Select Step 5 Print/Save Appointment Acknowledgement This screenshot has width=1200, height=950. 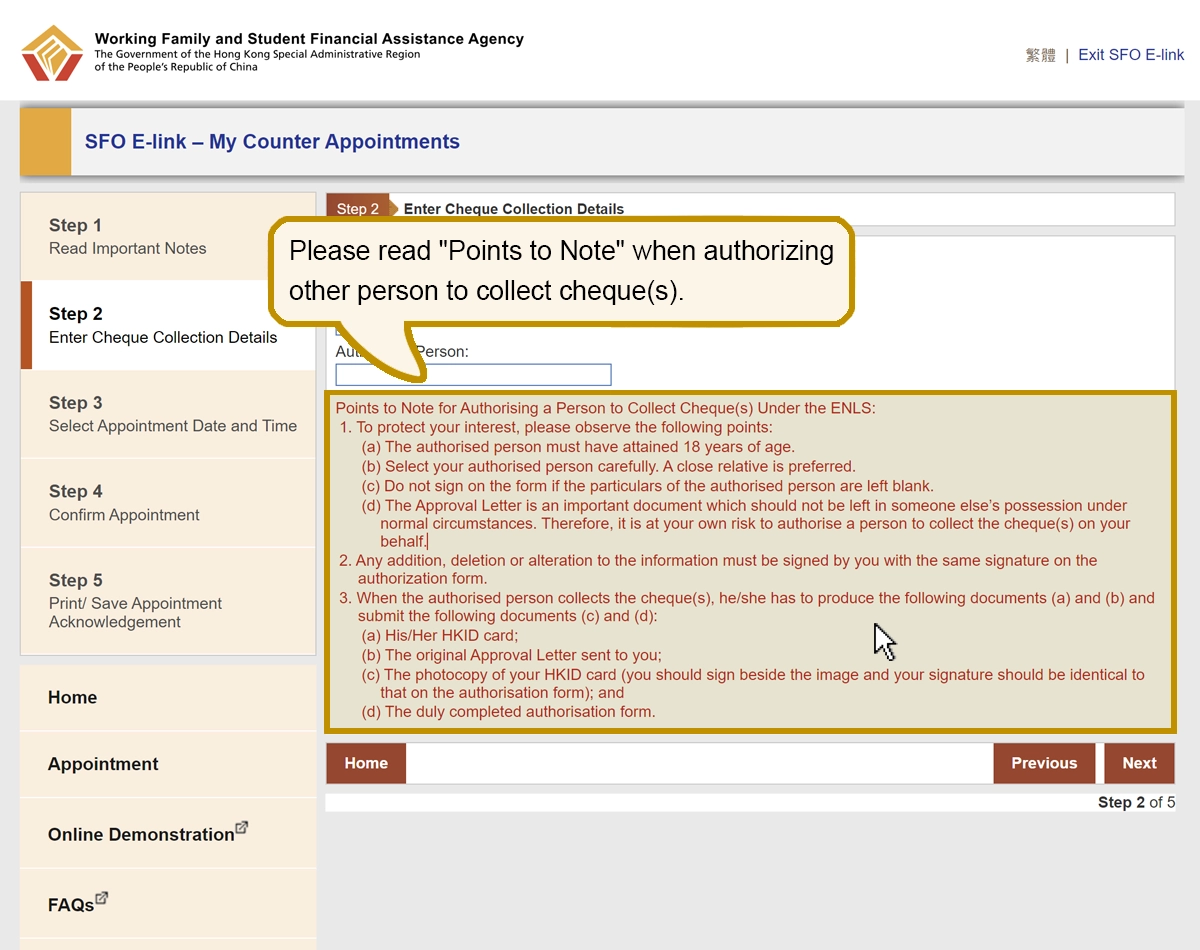168,601
